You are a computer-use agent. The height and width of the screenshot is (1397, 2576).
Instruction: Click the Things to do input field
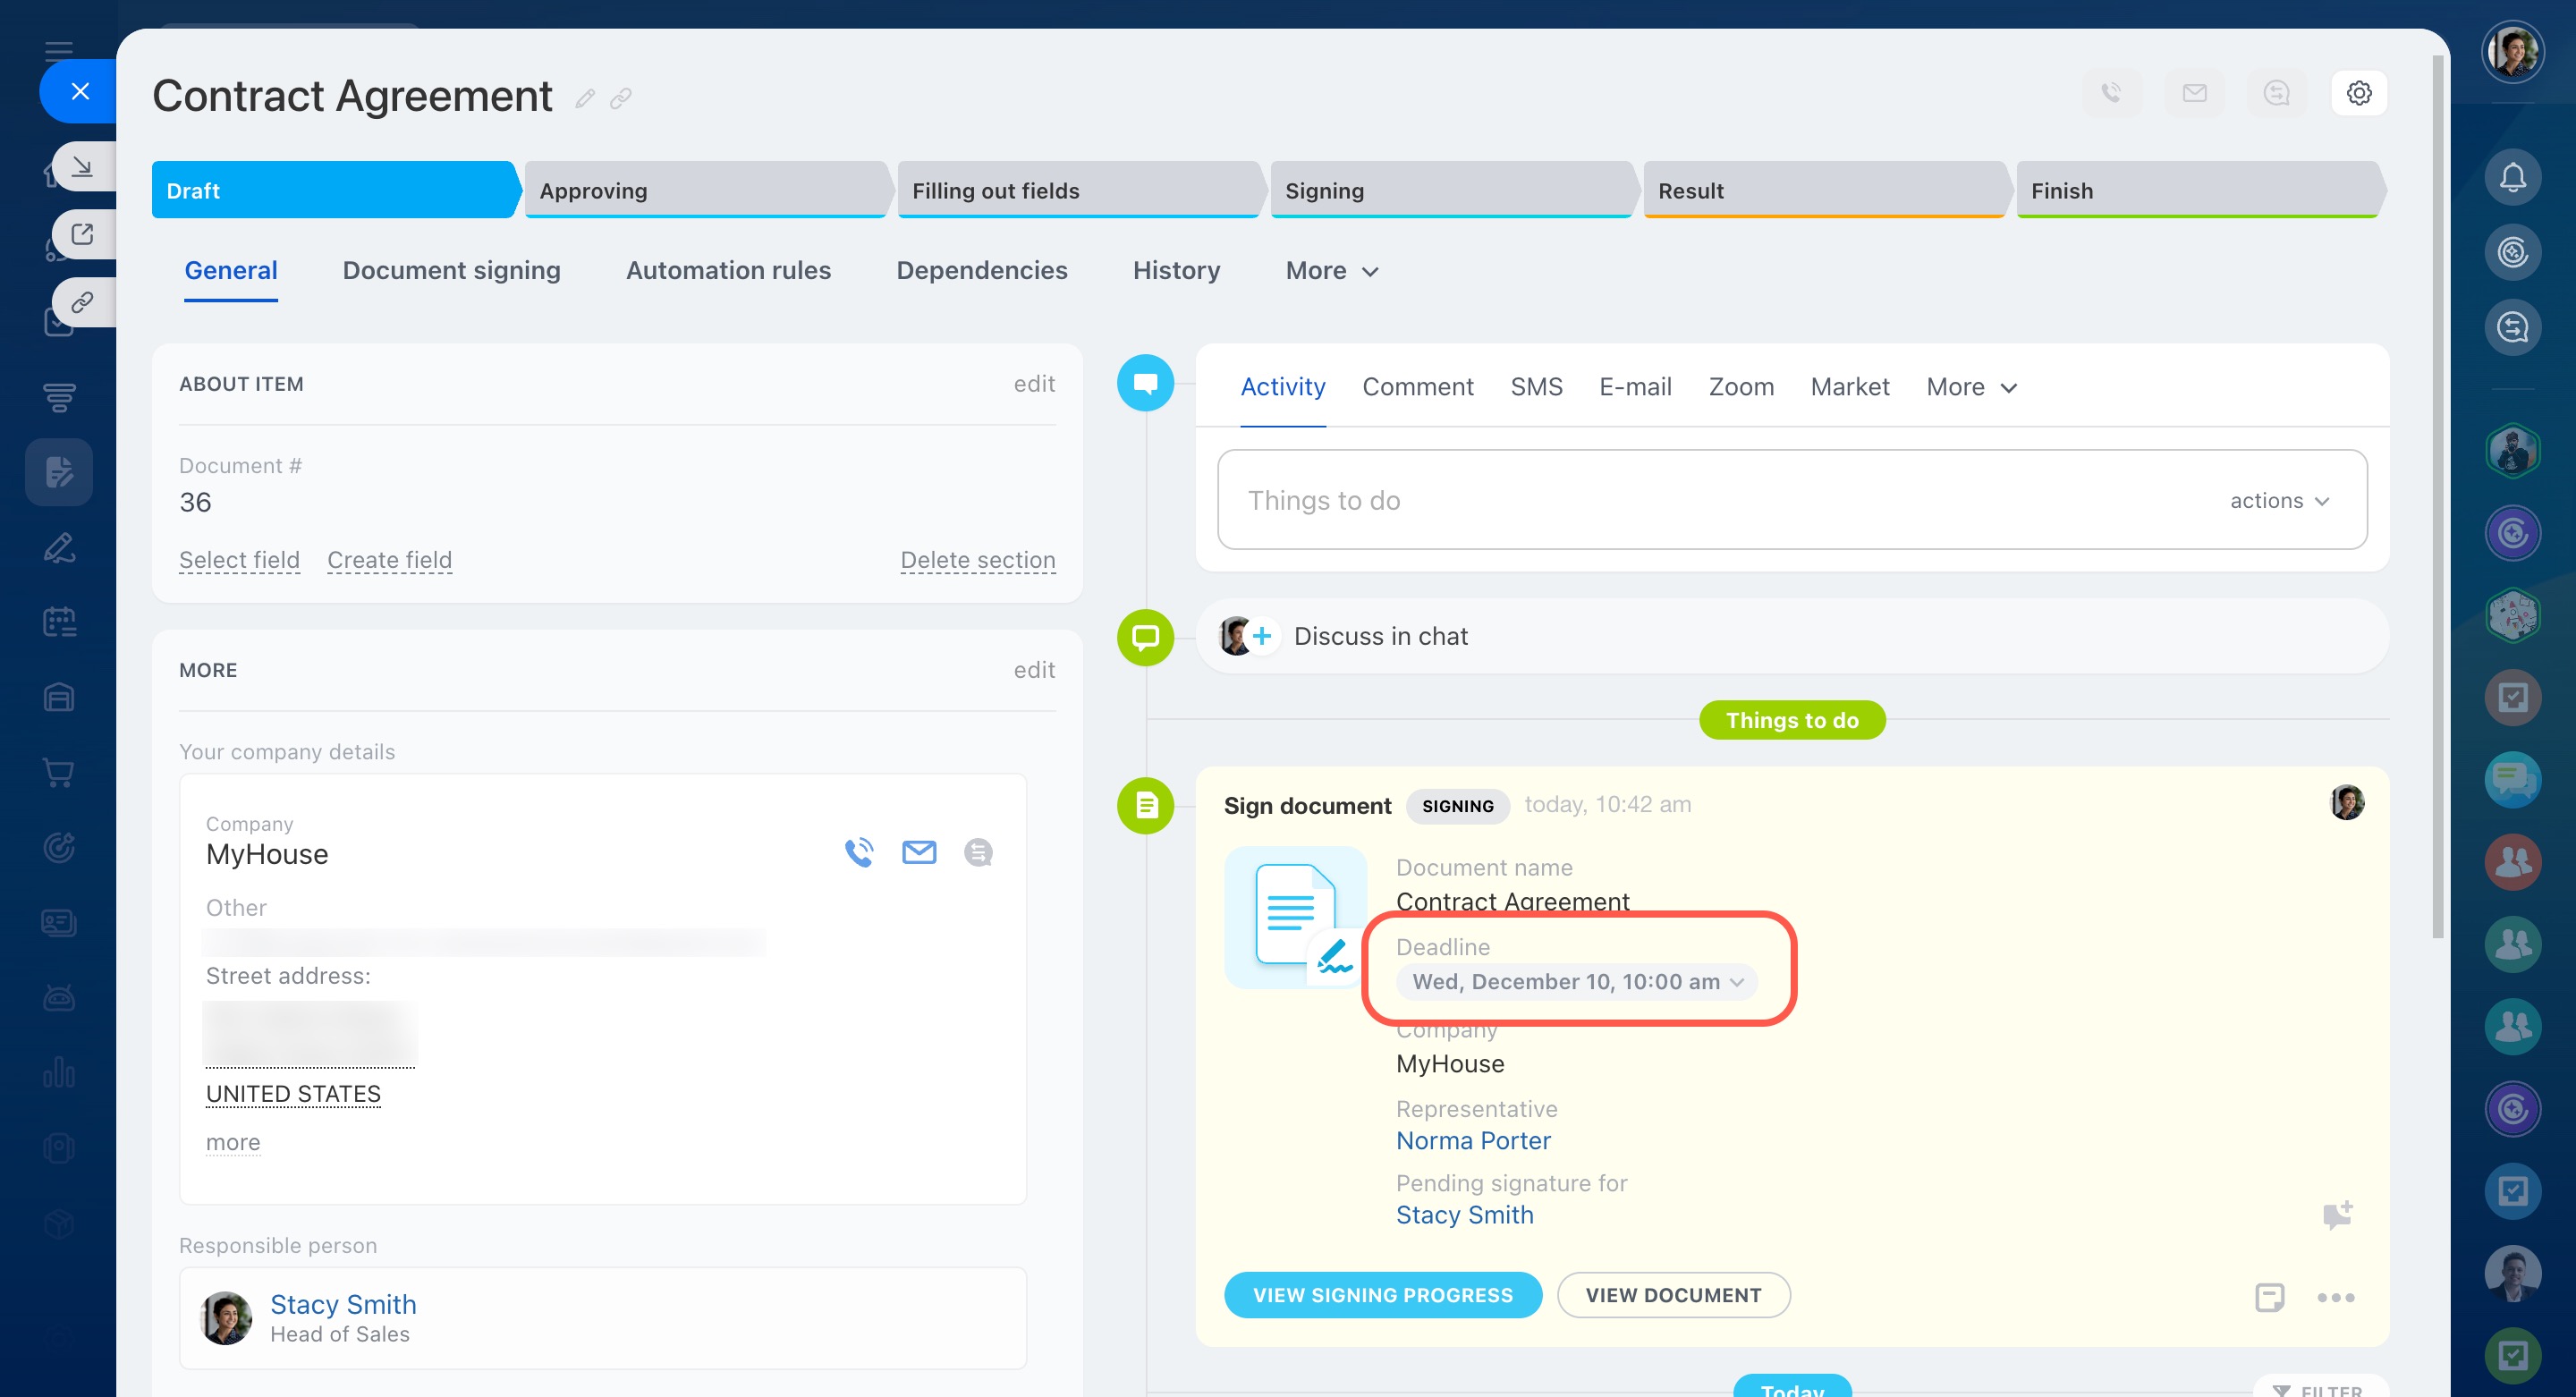coord(1792,499)
